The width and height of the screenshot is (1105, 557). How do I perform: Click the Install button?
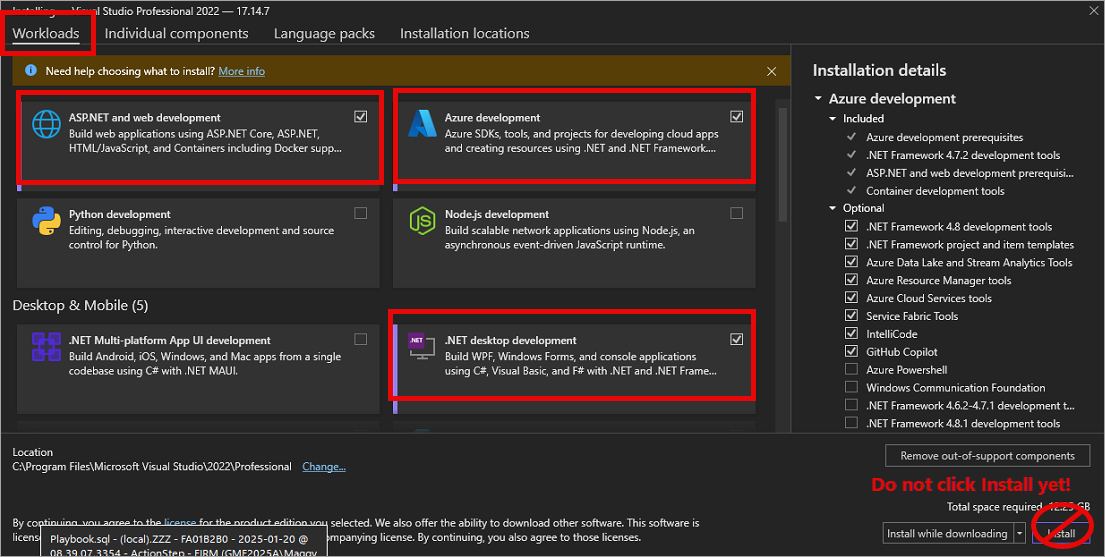click(1061, 534)
